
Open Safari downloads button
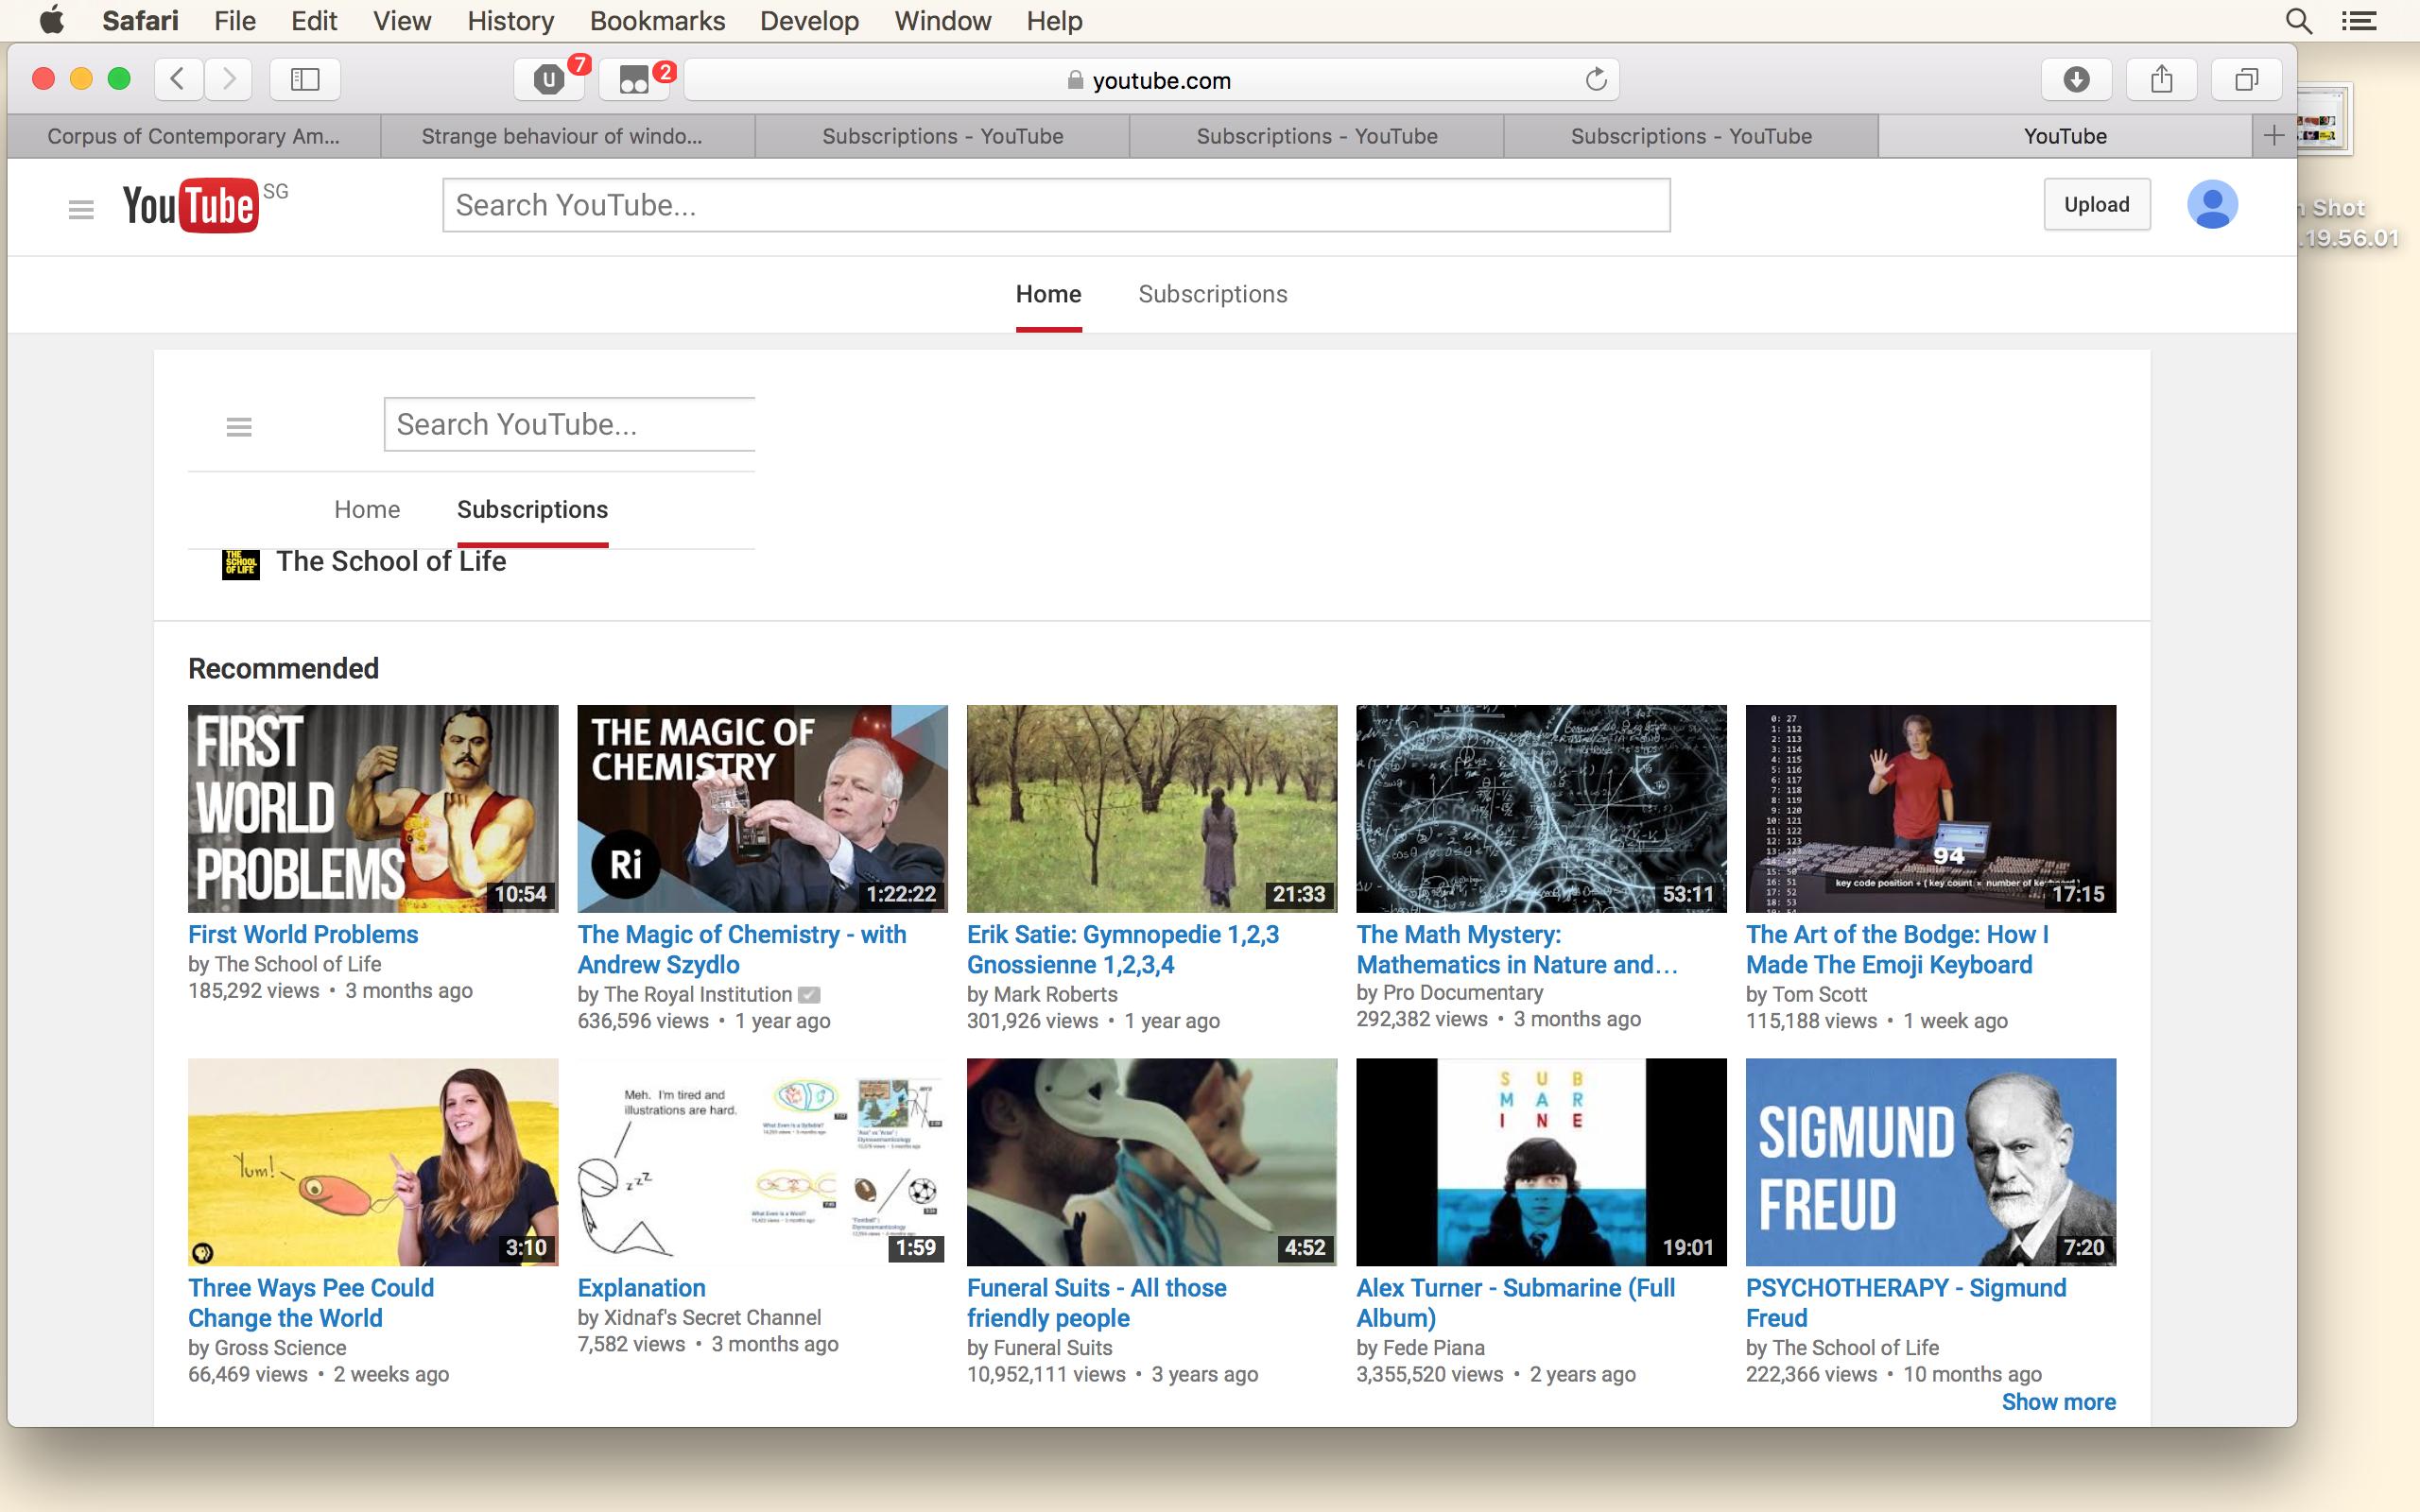click(x=2076, y=80)
